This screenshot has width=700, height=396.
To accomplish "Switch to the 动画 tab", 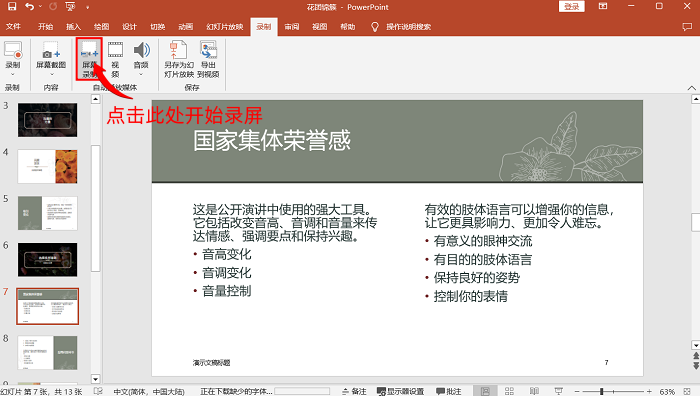I will [185, 27].
